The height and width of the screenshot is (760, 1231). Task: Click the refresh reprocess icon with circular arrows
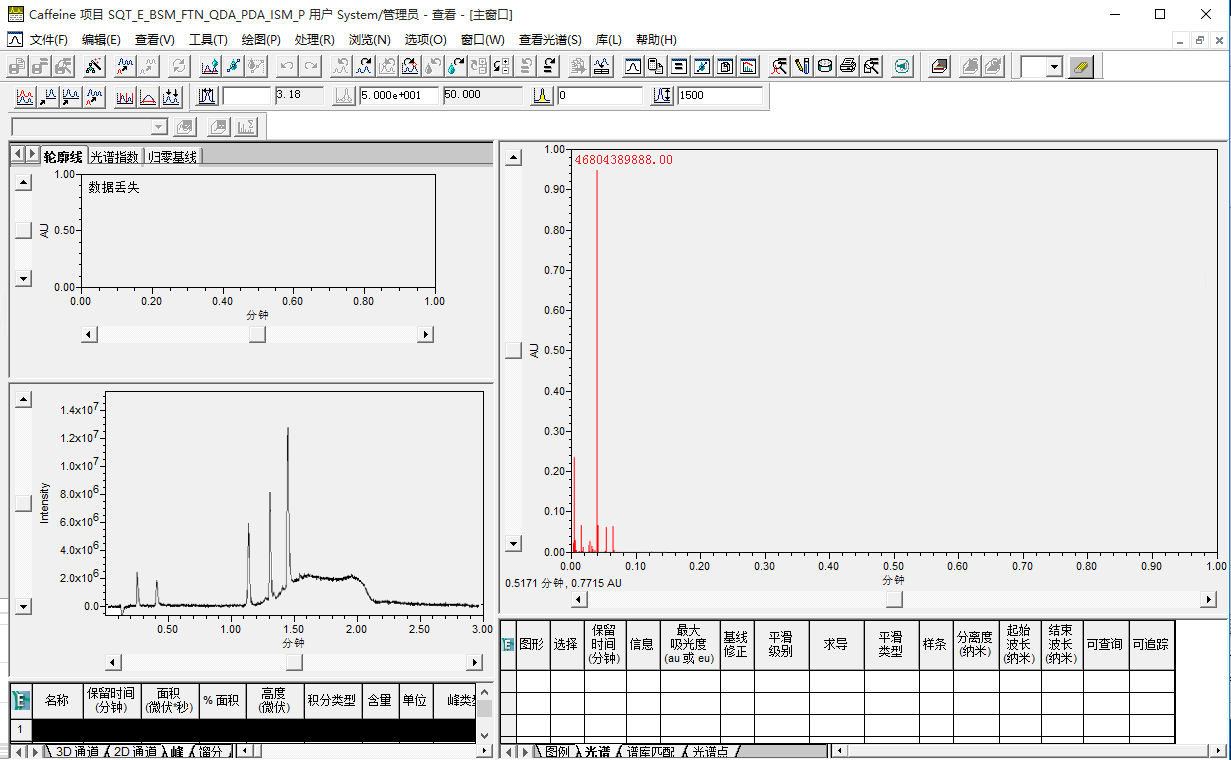point(180,66)
